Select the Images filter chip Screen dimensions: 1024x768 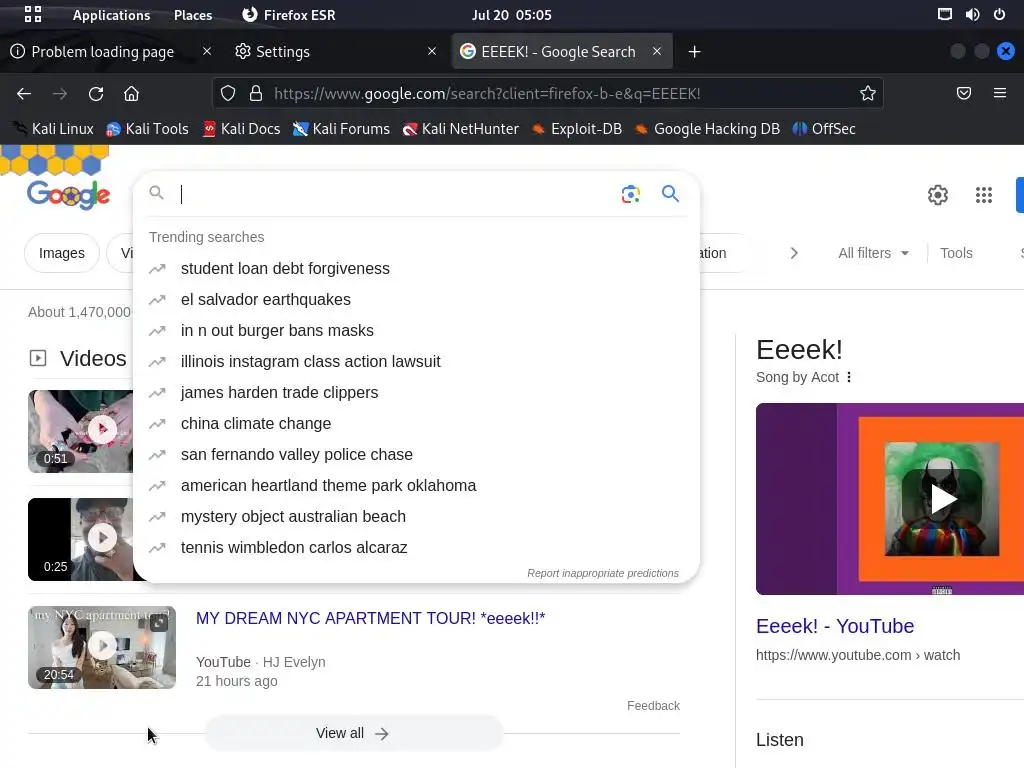[x=61, y=253]
